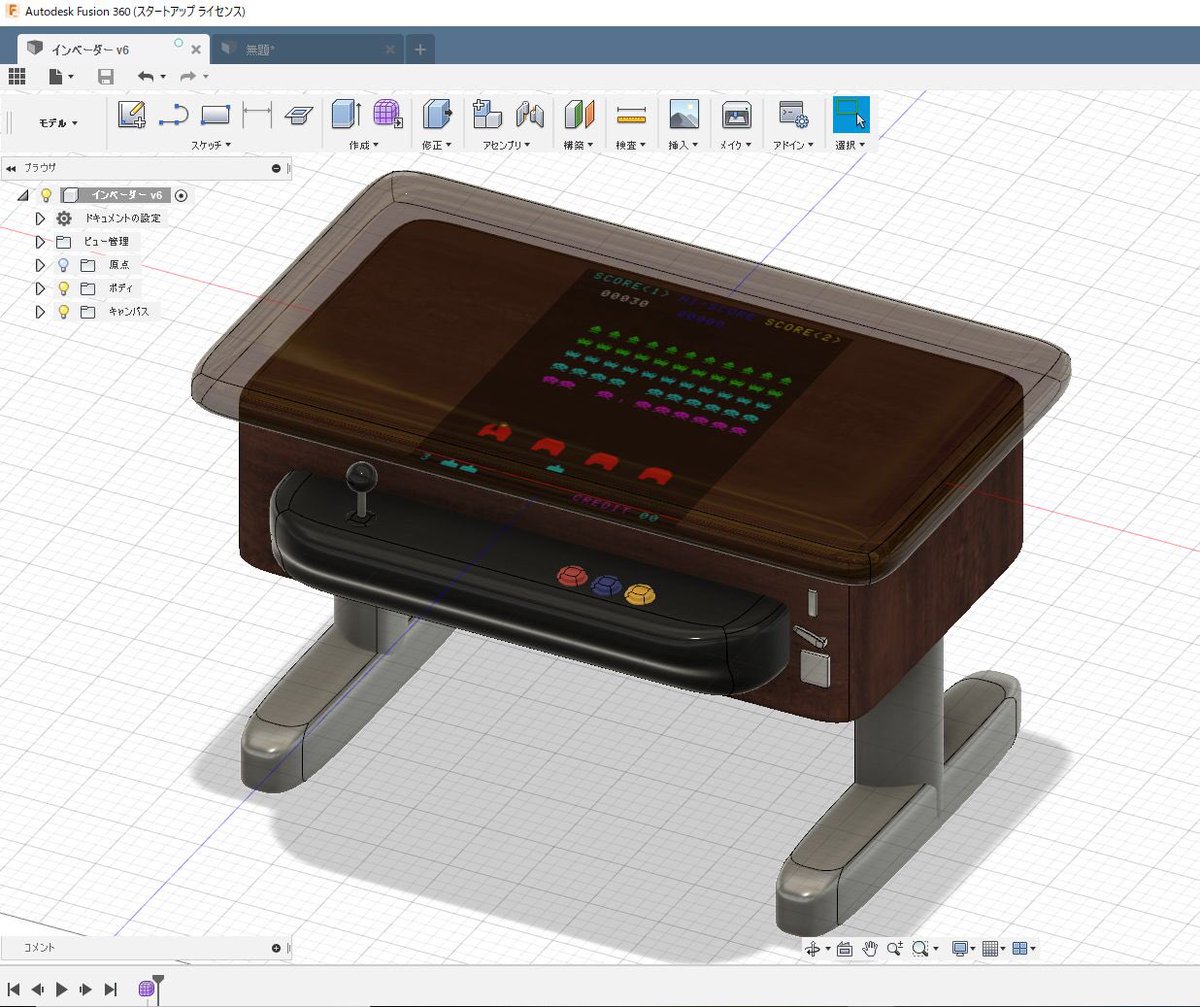Redo the action arrow
This screenshot has width=1200, height=1007.
187,76
